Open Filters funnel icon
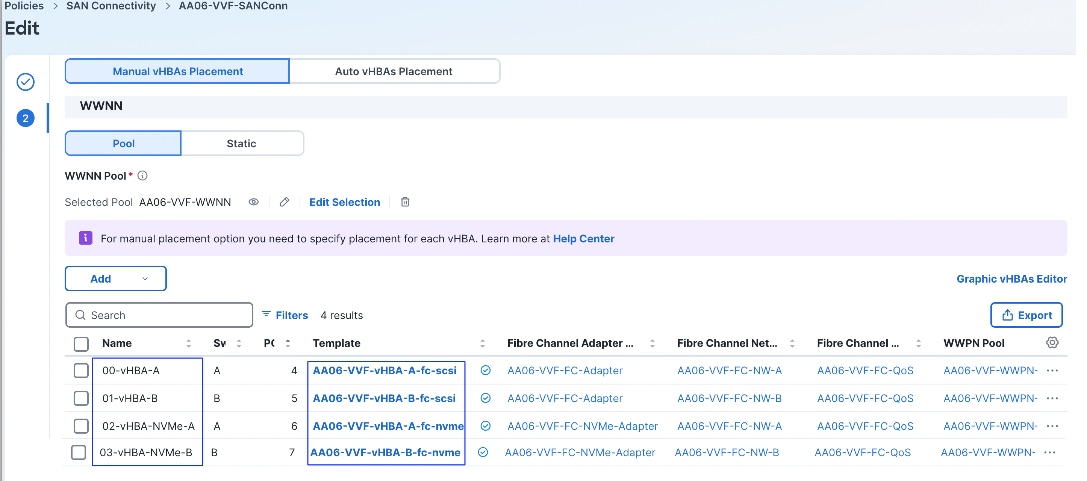Image resolution: width=1087 pixels, height=481 pixels. tap(266, 315)
